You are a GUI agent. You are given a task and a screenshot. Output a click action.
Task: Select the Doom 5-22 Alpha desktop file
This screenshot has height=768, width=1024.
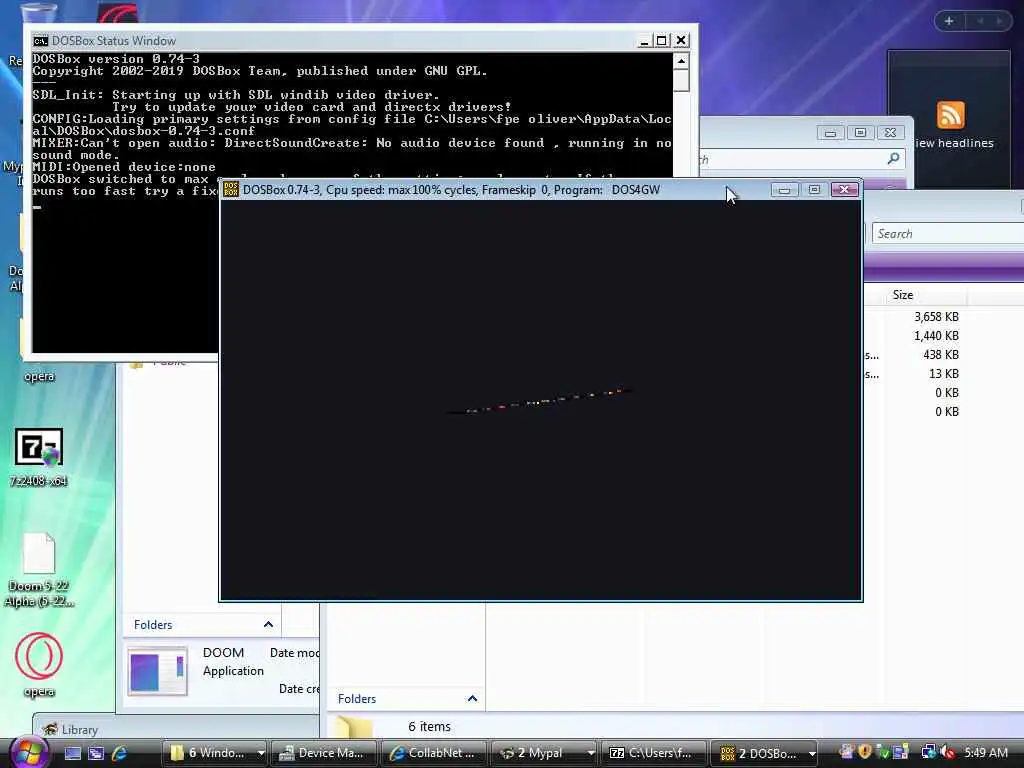click(39, 569)
